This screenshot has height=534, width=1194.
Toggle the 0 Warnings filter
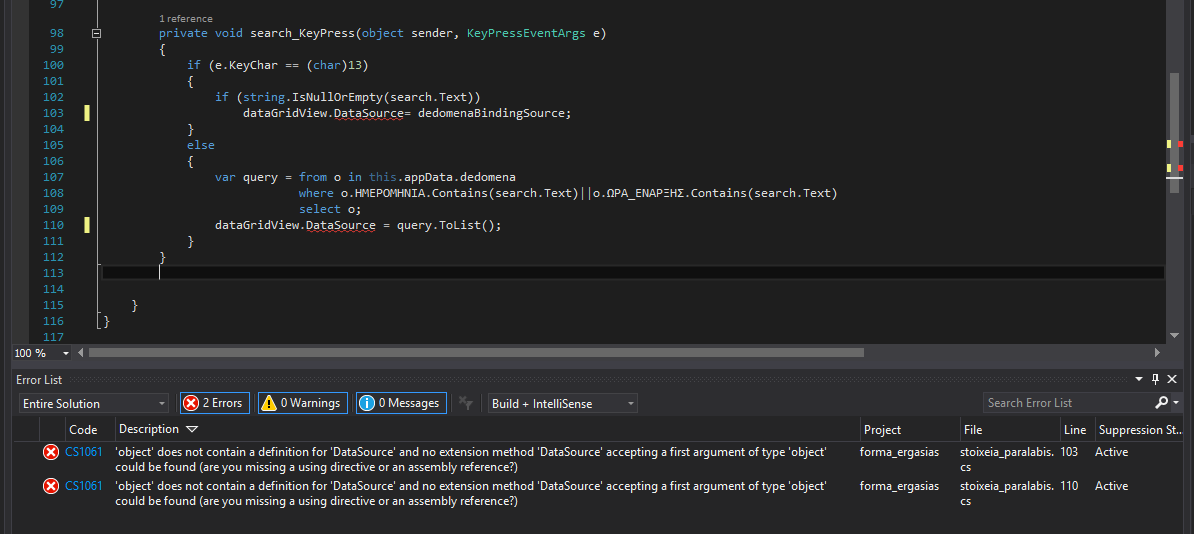coord(303,403)
